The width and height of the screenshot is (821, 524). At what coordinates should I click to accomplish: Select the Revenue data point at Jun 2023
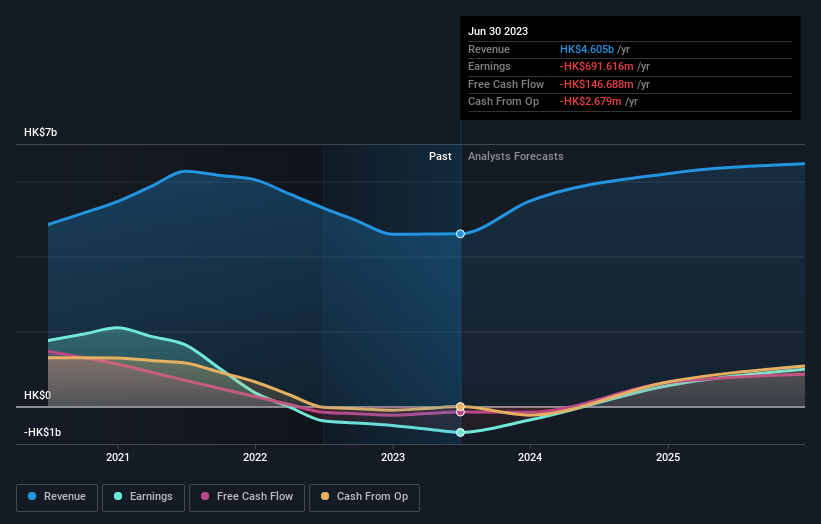460,234
